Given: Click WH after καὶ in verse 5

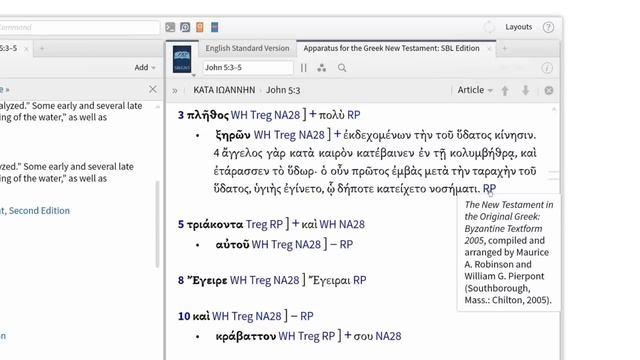Looking at the screenshot, I should (328, 224).
